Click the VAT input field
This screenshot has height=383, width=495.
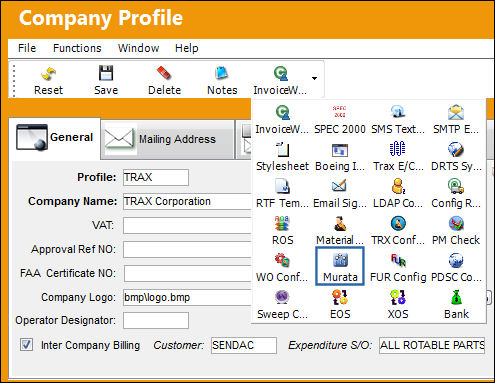(187, 225)
